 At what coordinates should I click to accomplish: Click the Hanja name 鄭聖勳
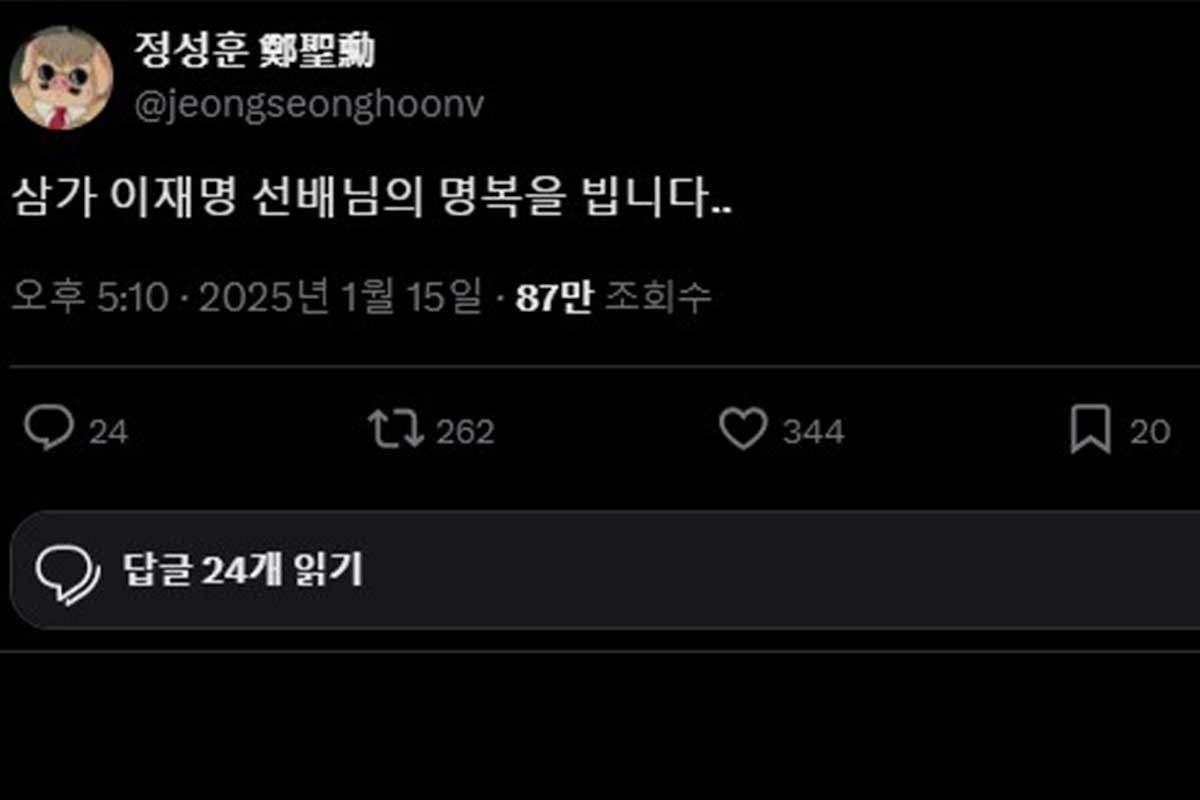[313, 52]
